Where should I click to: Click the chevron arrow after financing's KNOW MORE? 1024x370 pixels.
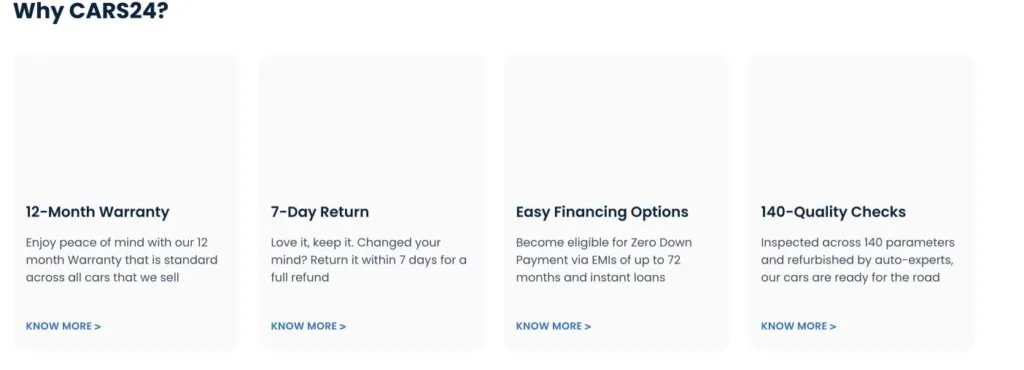pos(588,326)
